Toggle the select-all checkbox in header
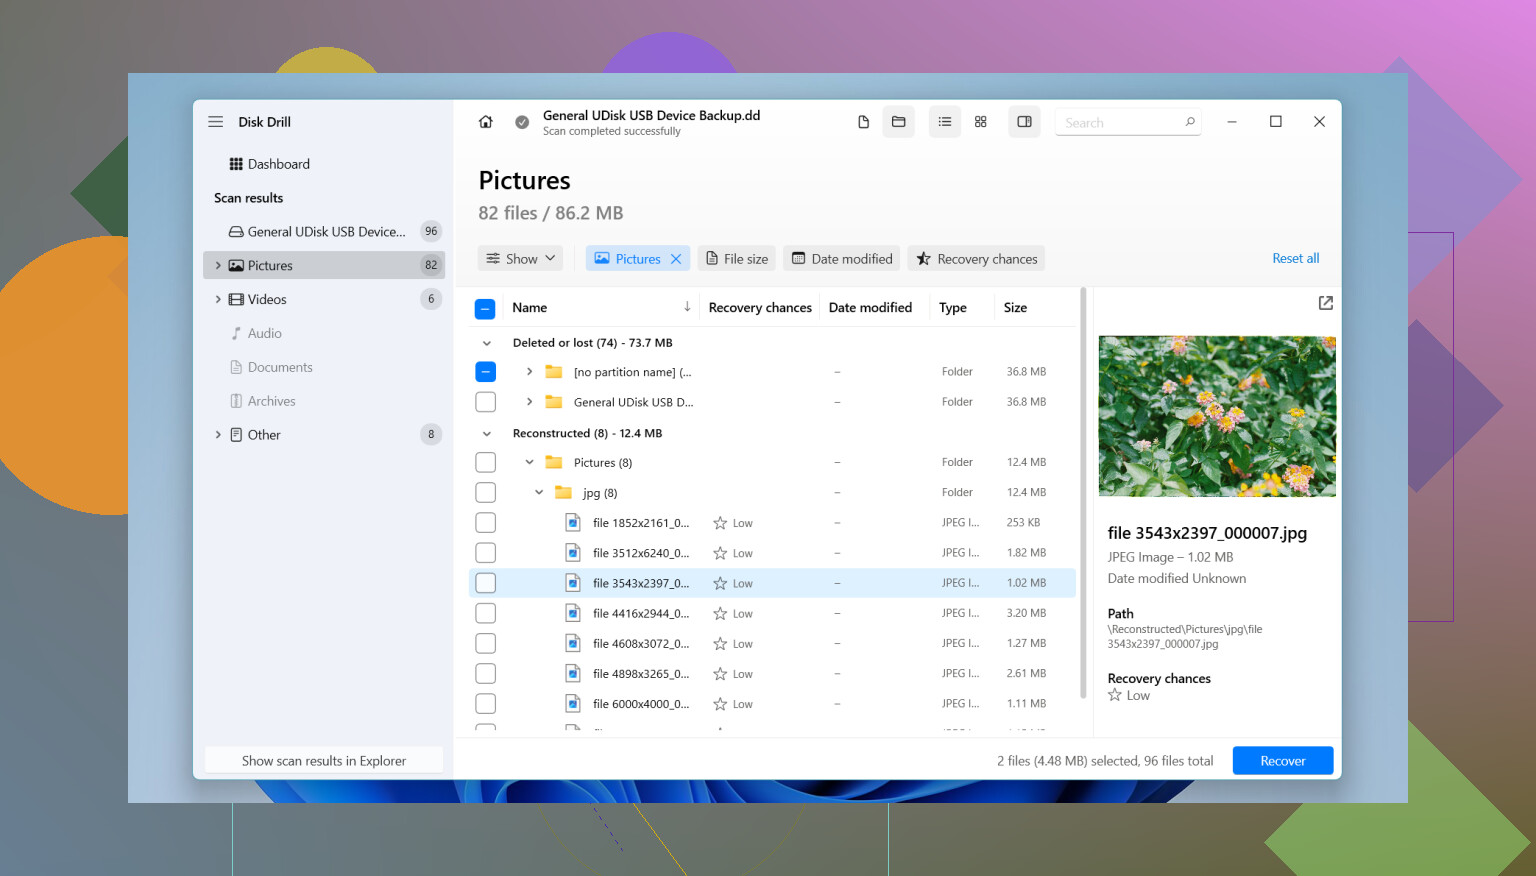The image size is (1536, 876). coord(485,309)
